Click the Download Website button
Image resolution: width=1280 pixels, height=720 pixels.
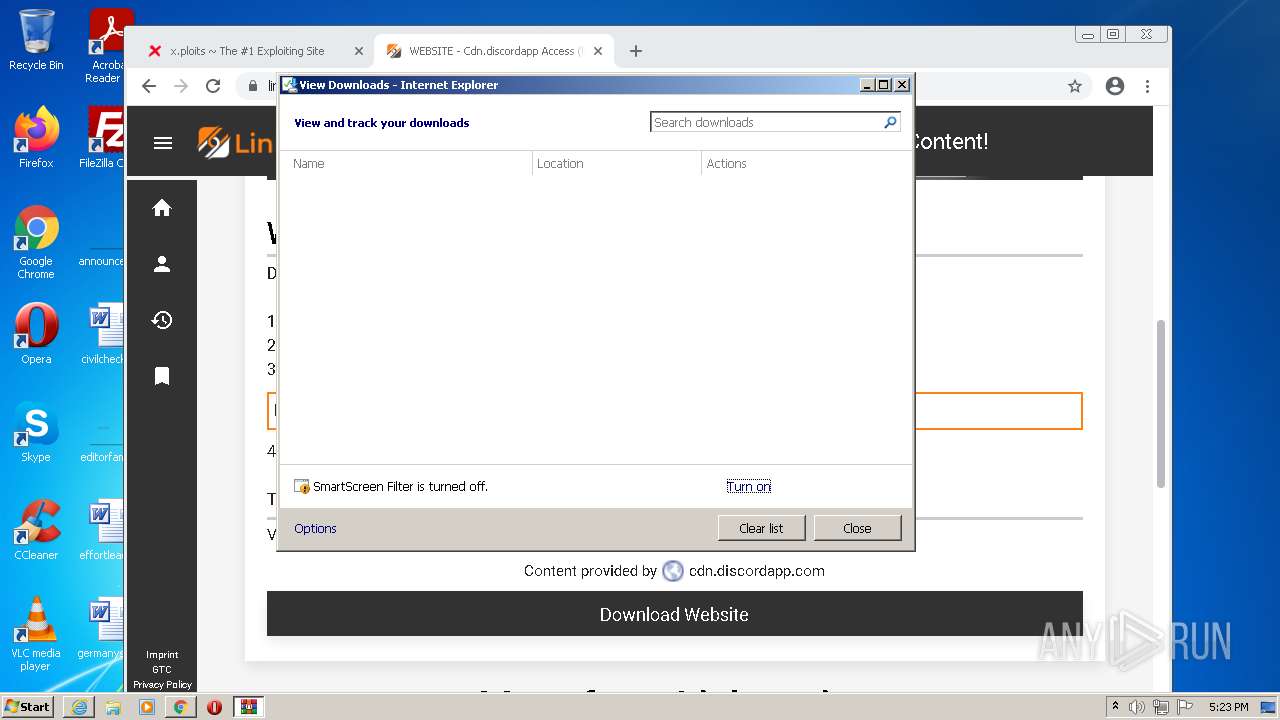674,614
